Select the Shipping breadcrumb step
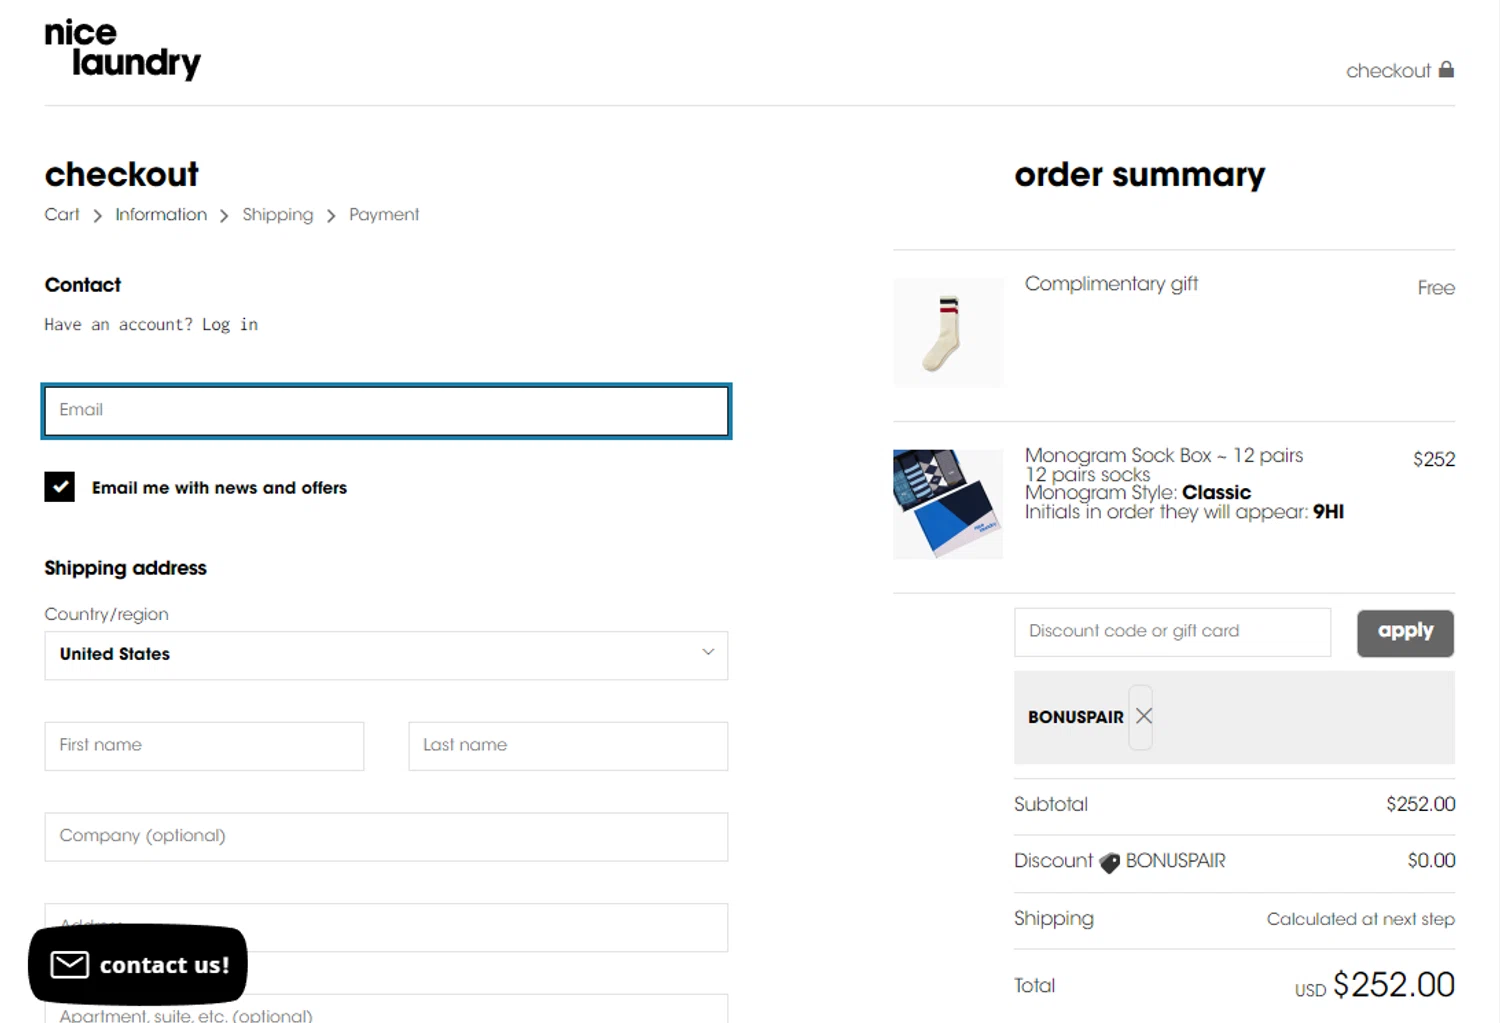Viewport: 1500px width, 1023px height. pos(277,215)
